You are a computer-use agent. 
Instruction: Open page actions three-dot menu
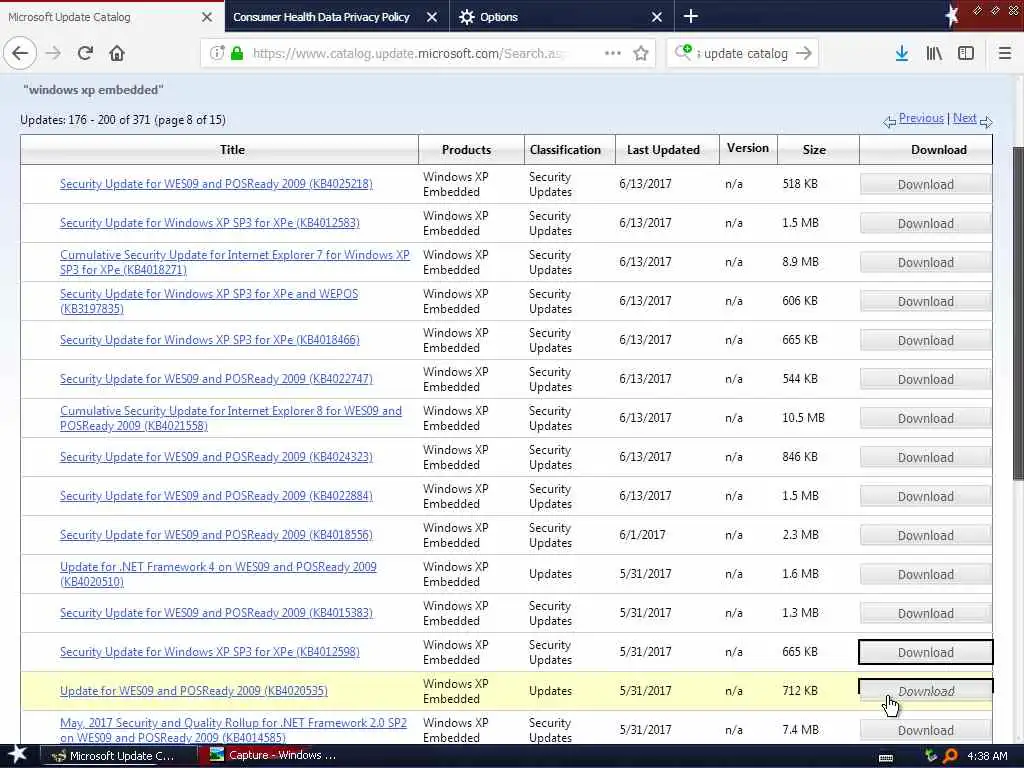pyautogui.click(x=613, y=54)
